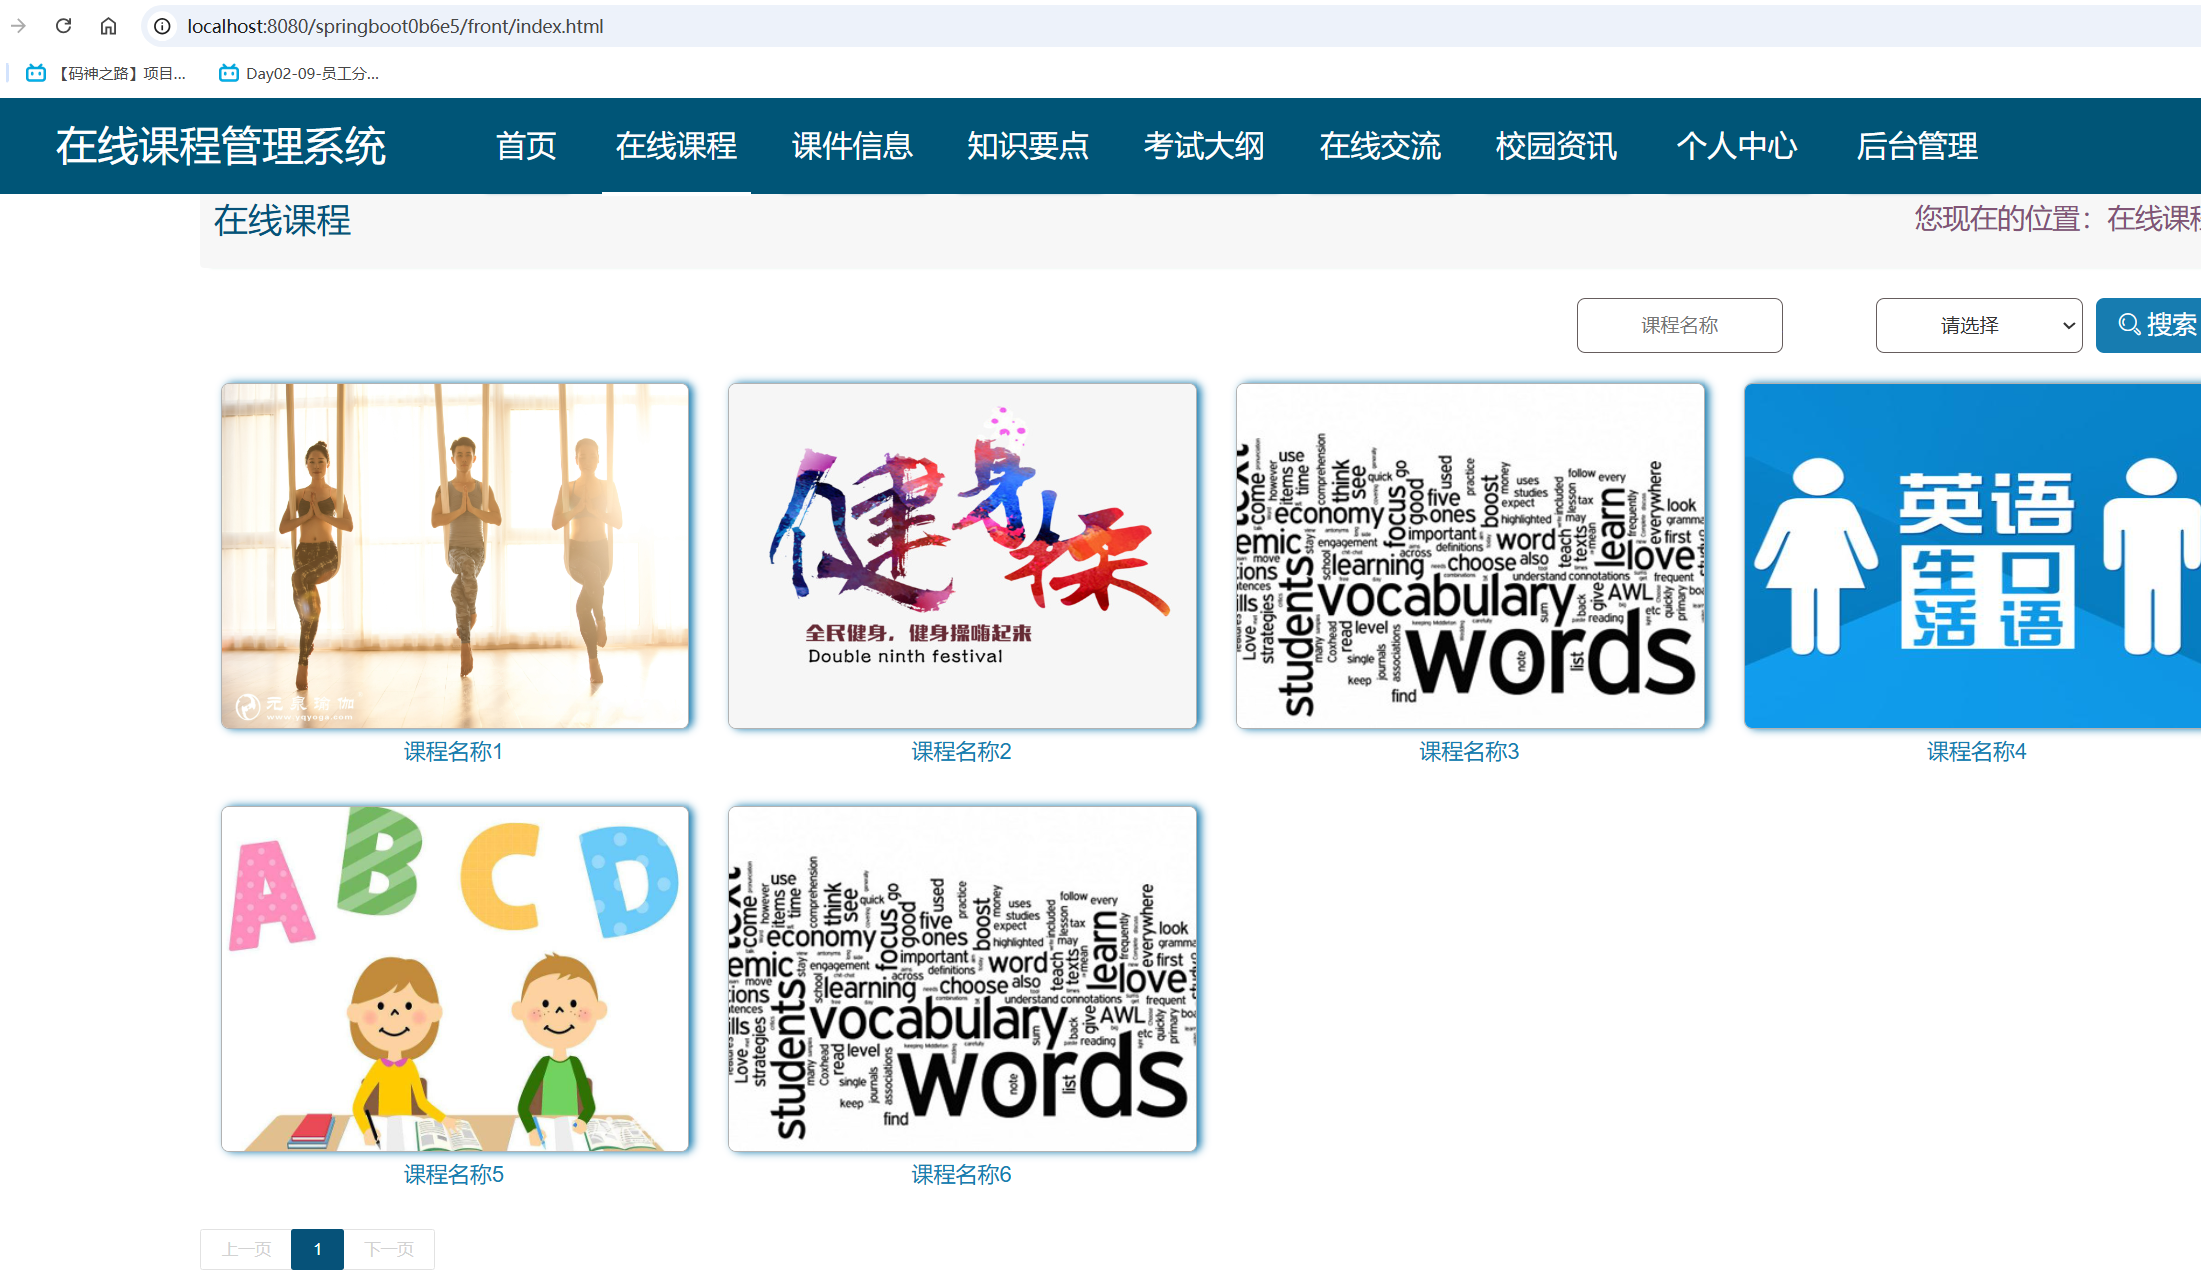2201x1272 pixels.
Task: Switch to the 首页 tab
Action: coord(525,146)
